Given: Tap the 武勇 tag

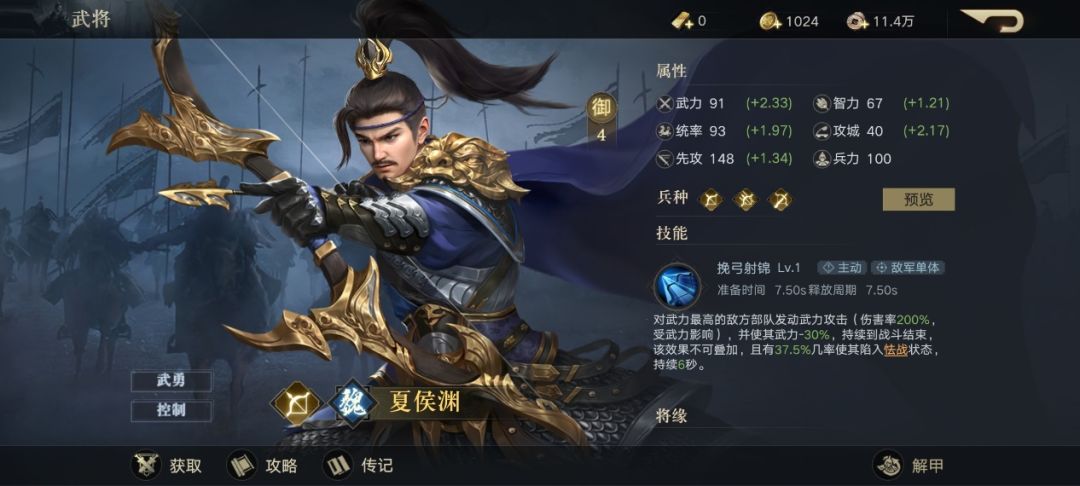Looking at the screenshot, I should point(172,381).
